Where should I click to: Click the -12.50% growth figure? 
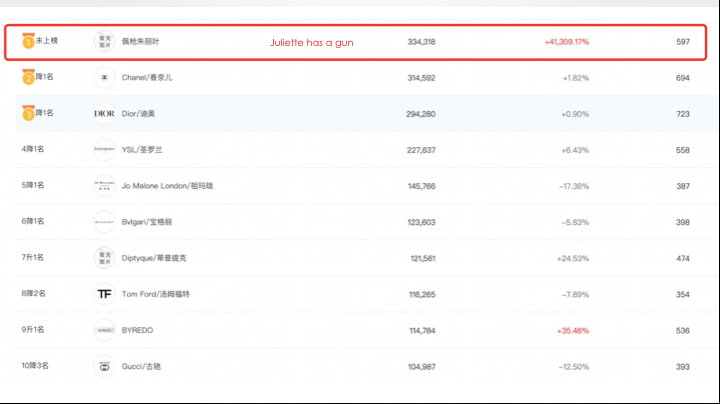pos(574,367)
